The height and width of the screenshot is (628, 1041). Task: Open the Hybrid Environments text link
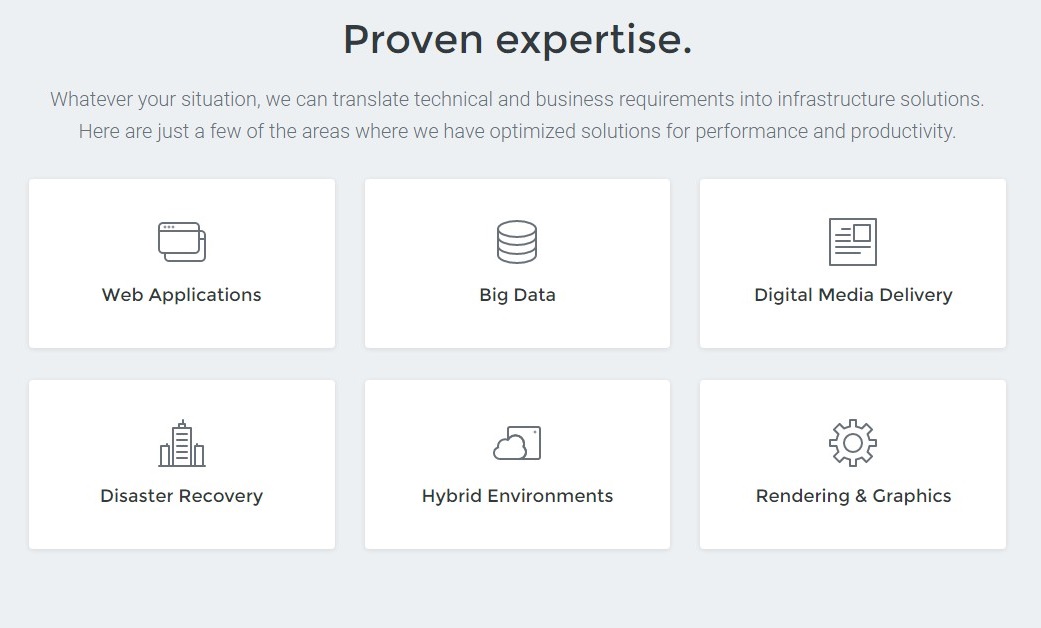click(x=517, y=496)
